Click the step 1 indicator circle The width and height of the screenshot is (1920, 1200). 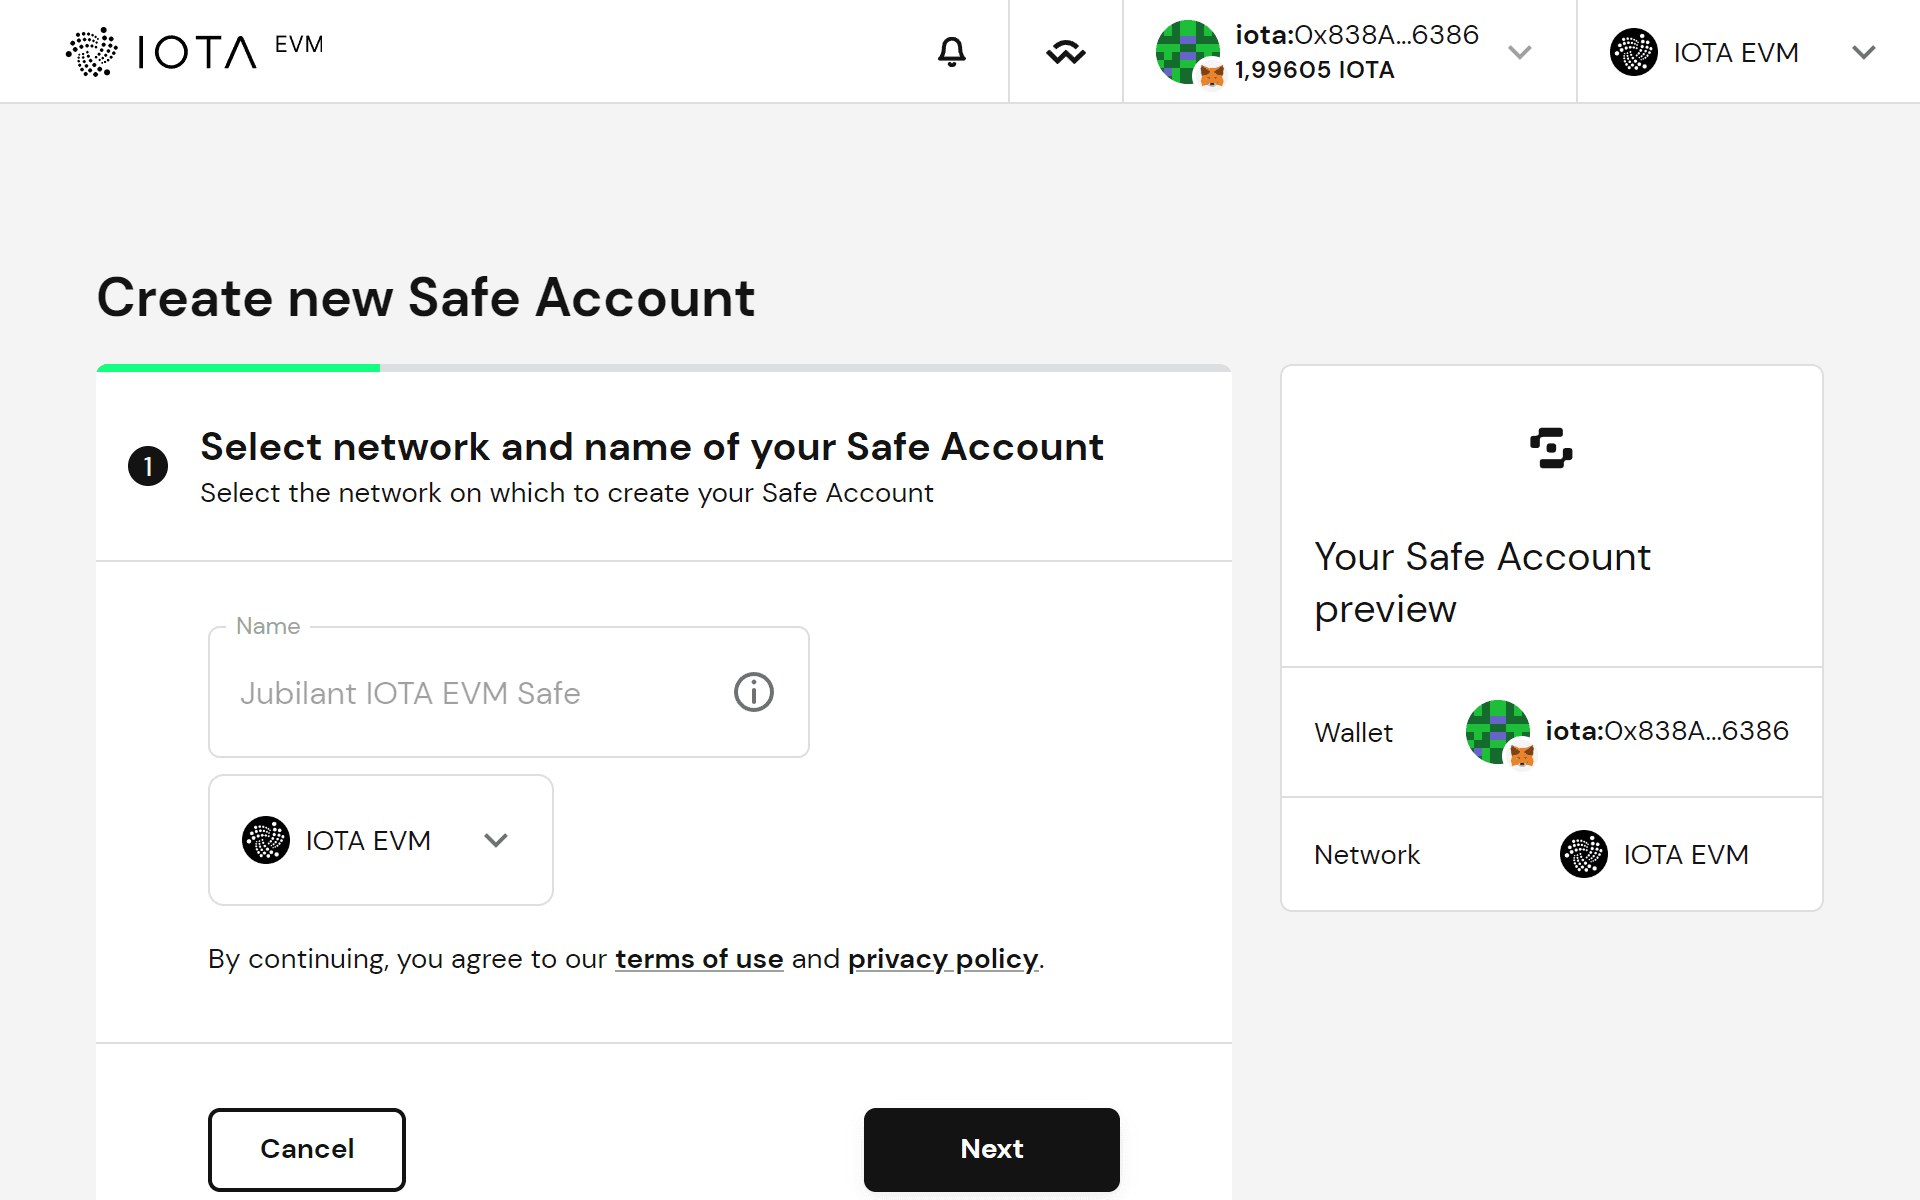pos(148,465)
